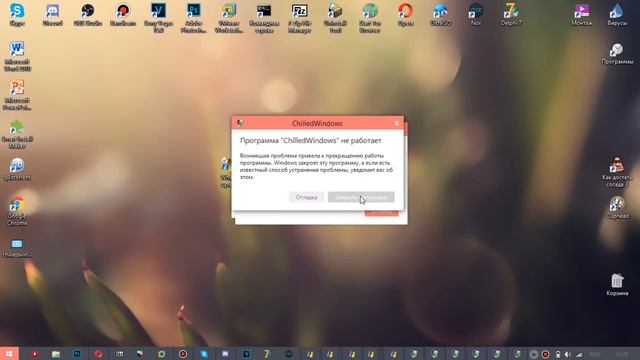Open the Skype desktop shortcut
Screen dimensions: 640x360
(x=17, y=15)
